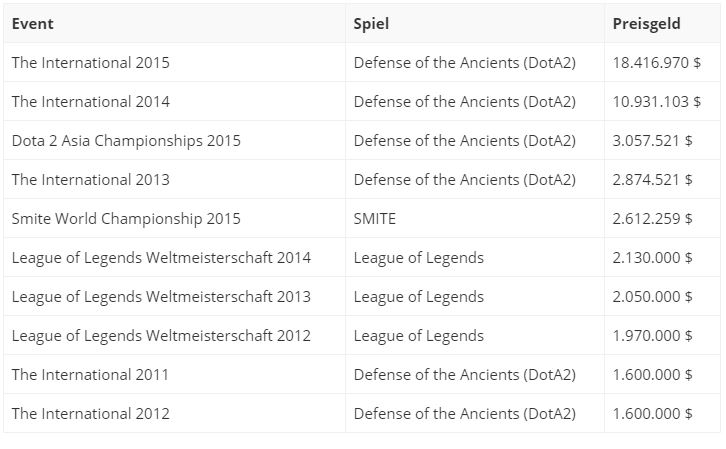The image size is (726, 449).
Task: Click The International 2011 event cell
Action: [91, 374]
